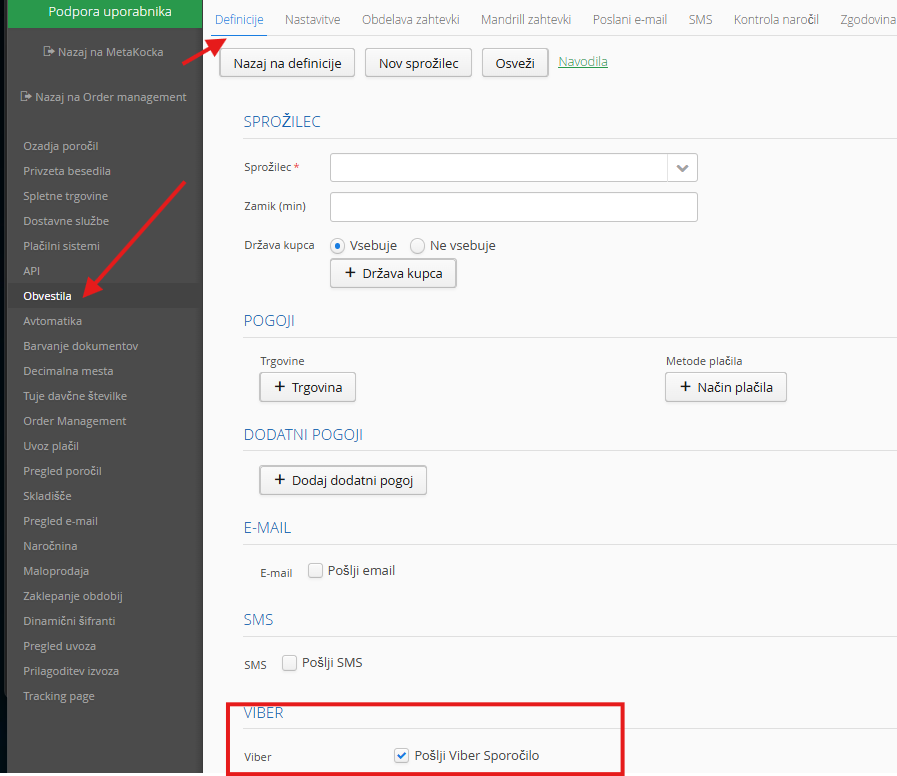Screen dimensions: 897x776
Task: Select Naročnina sidebar item
Action: (x=50, y=546)
